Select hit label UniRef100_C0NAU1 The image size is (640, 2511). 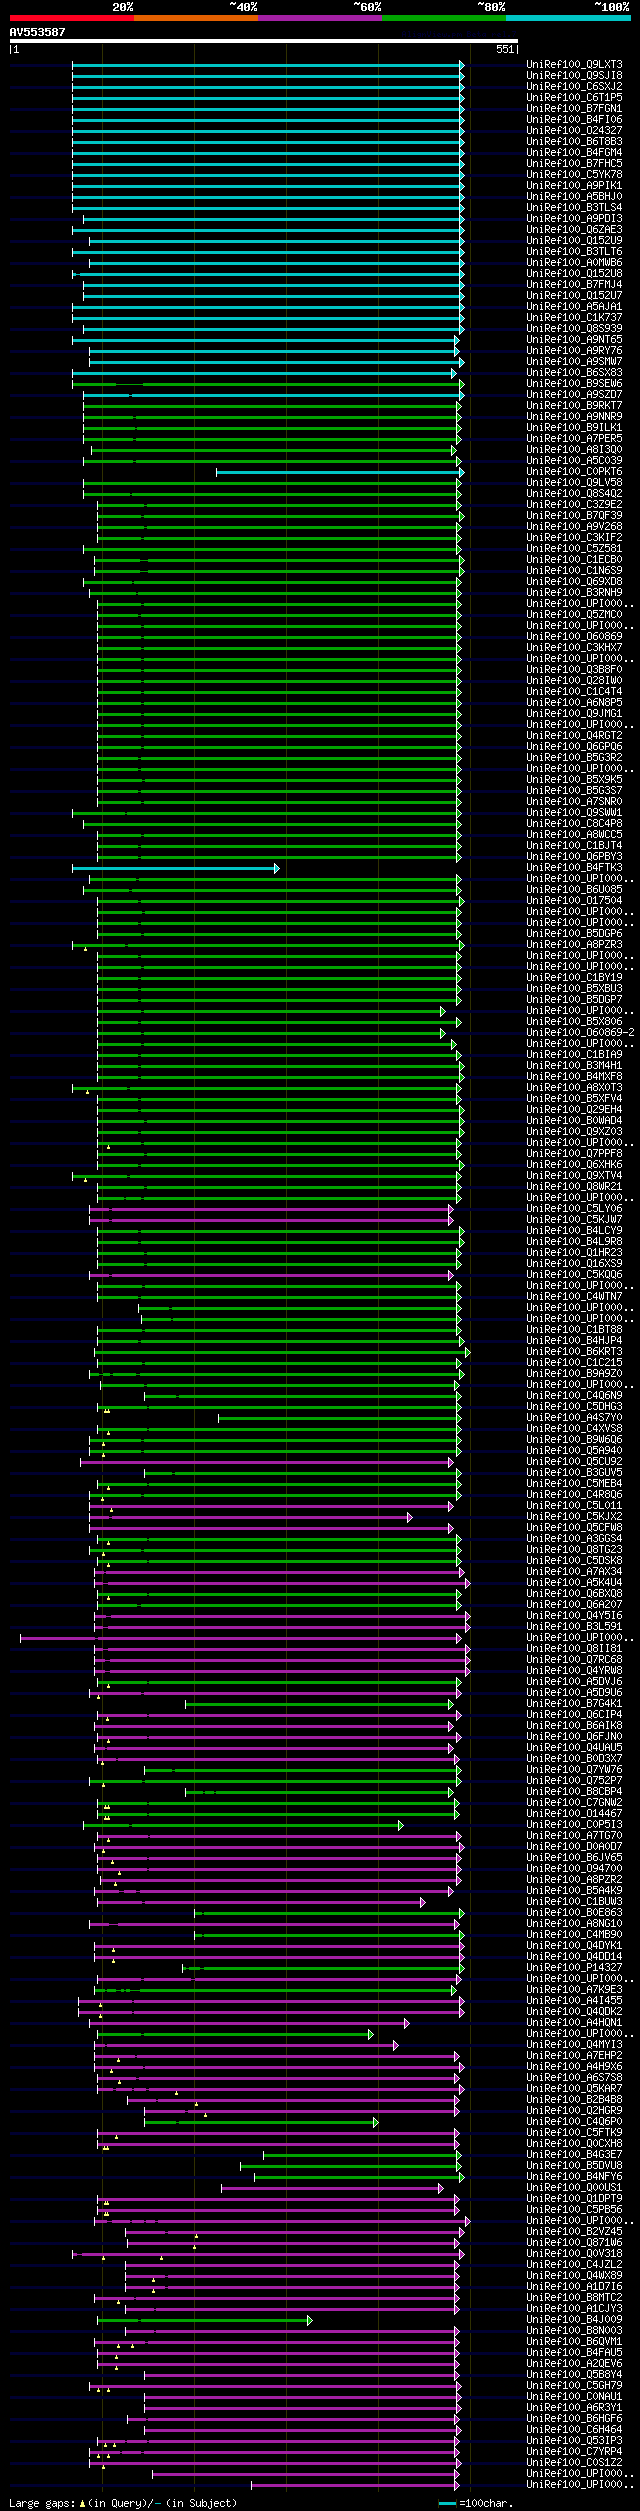(x=574, y=2397)
